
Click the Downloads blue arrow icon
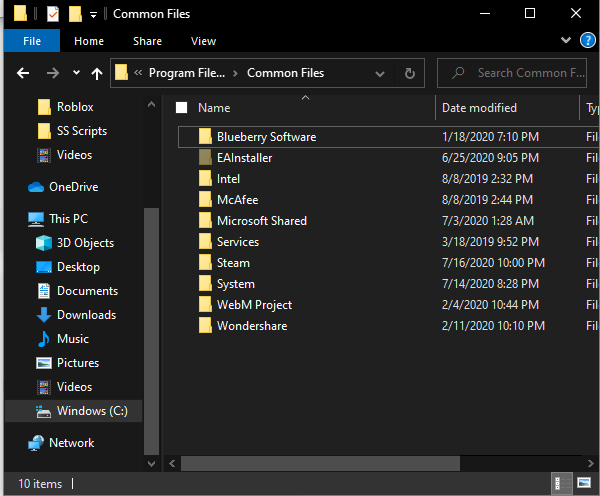coord(44,315)
